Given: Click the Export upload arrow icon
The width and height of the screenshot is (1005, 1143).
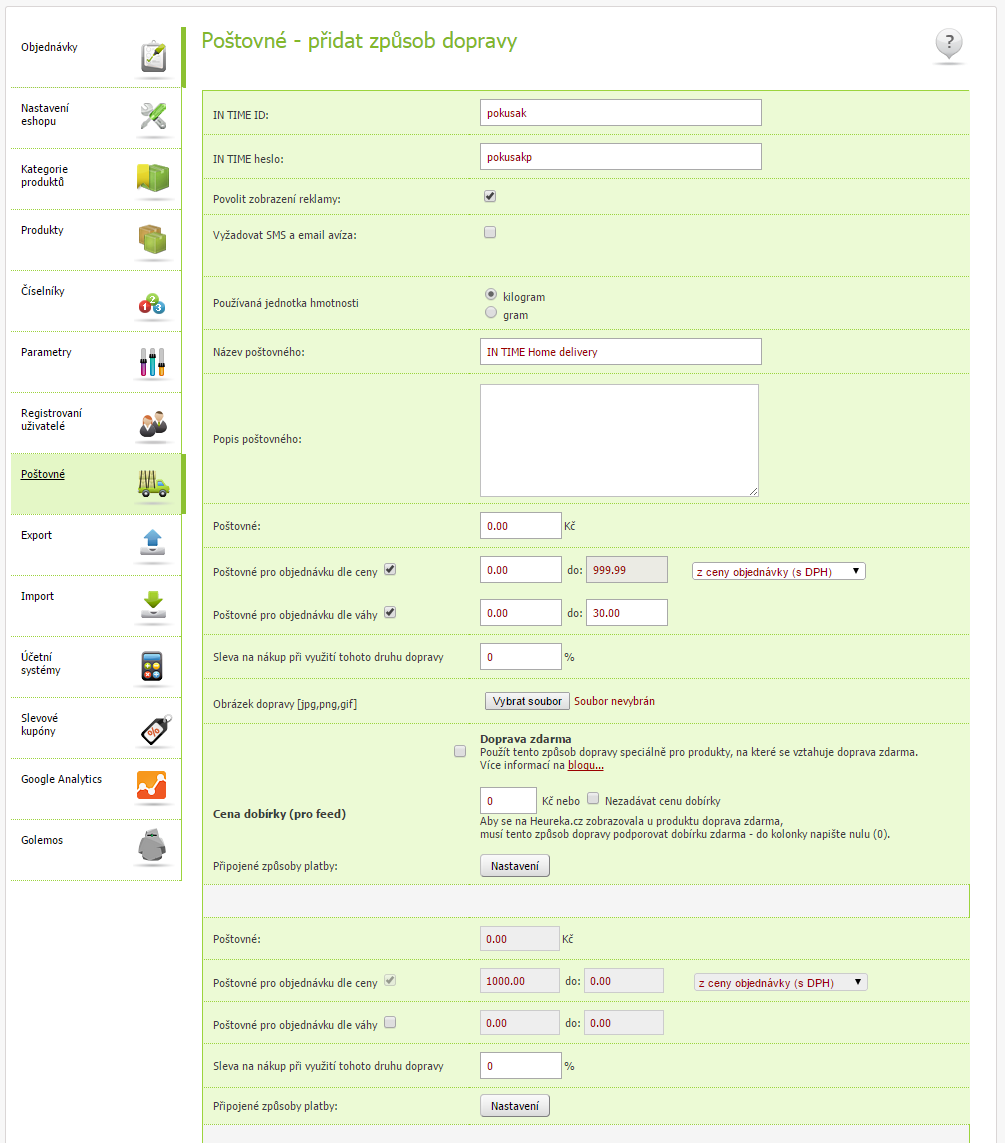Looking at the screenshot, I should [x=153, y=542].
